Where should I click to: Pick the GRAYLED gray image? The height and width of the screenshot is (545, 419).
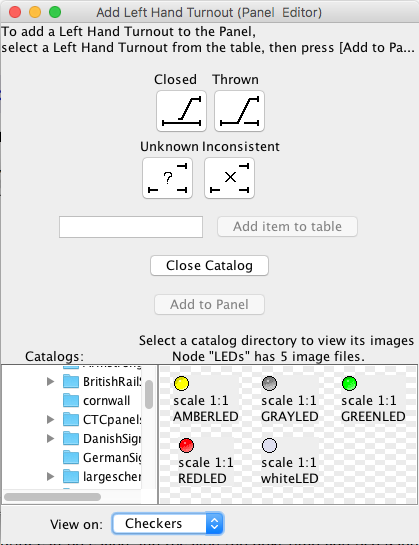(x=269, y=383)
